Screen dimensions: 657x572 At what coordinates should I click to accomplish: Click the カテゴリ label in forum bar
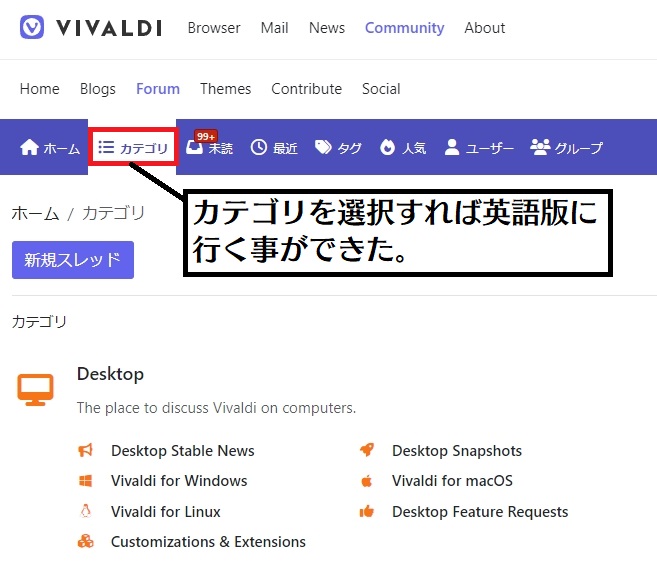(144, 148)
